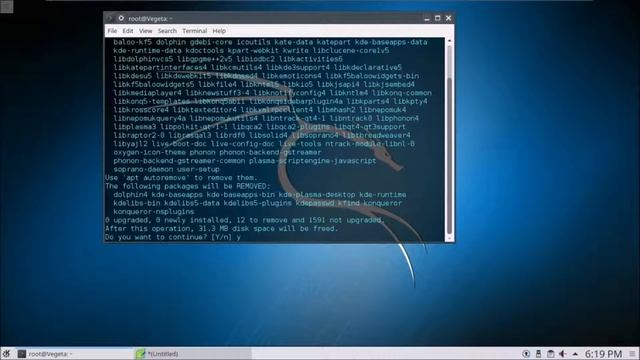This screenshot has height=360, width=640.
Task: Open the Edit menu
Action: (x=128, y=31)
